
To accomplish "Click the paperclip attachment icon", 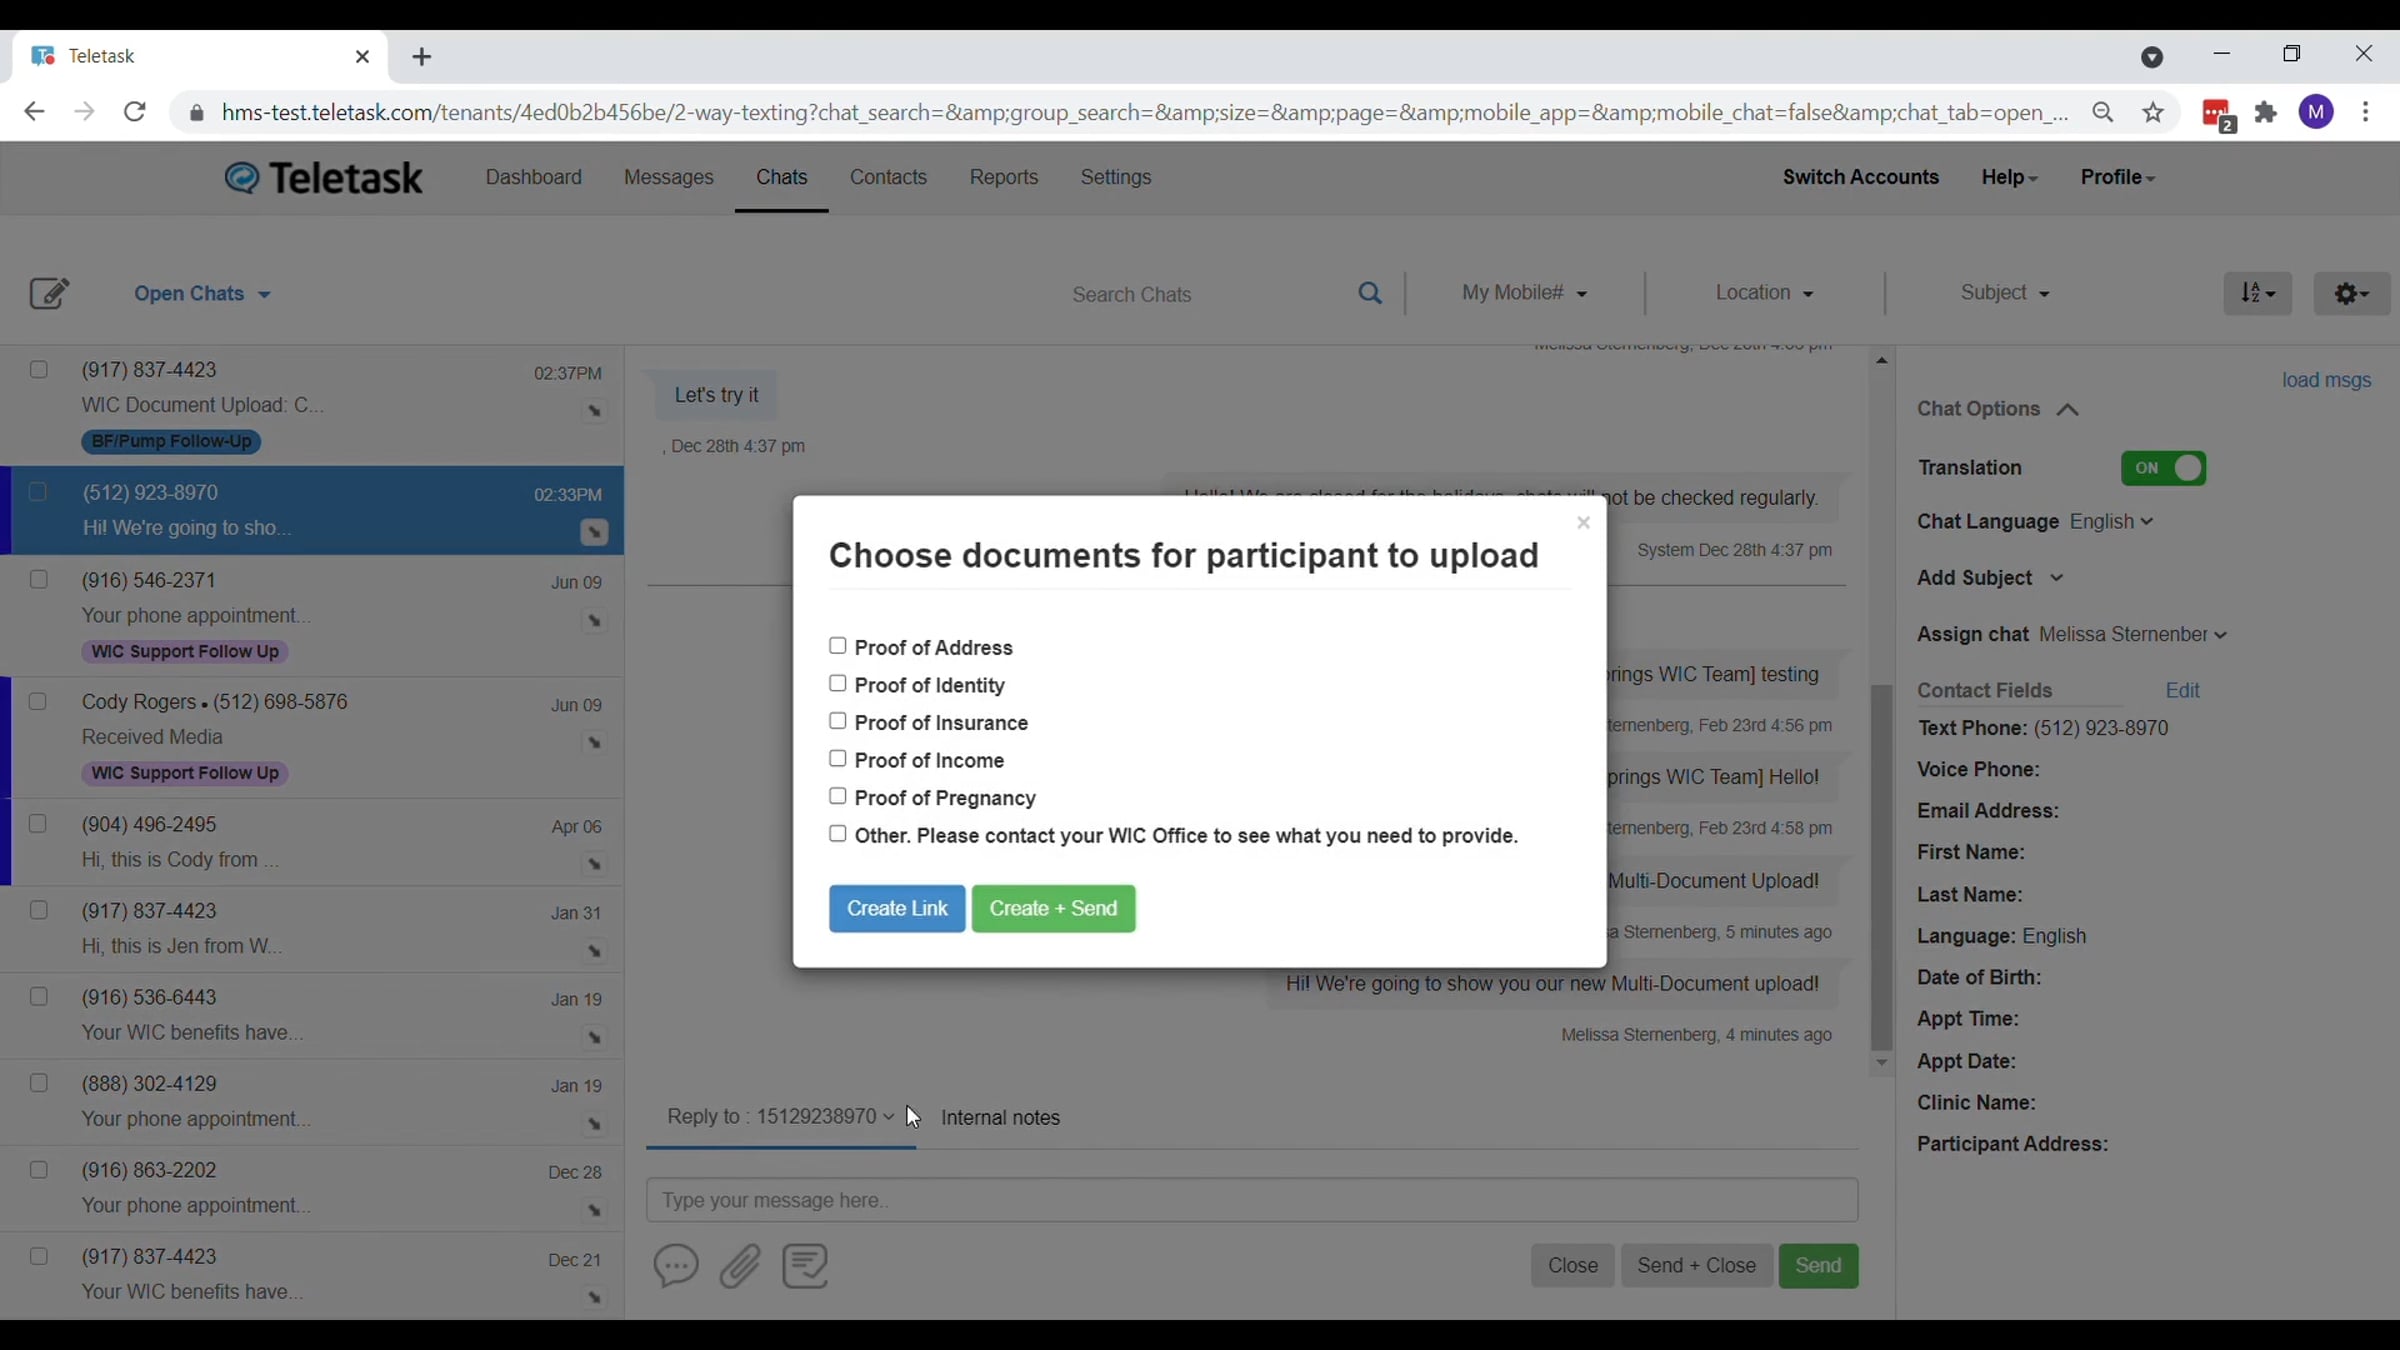I will point(740,1265).
